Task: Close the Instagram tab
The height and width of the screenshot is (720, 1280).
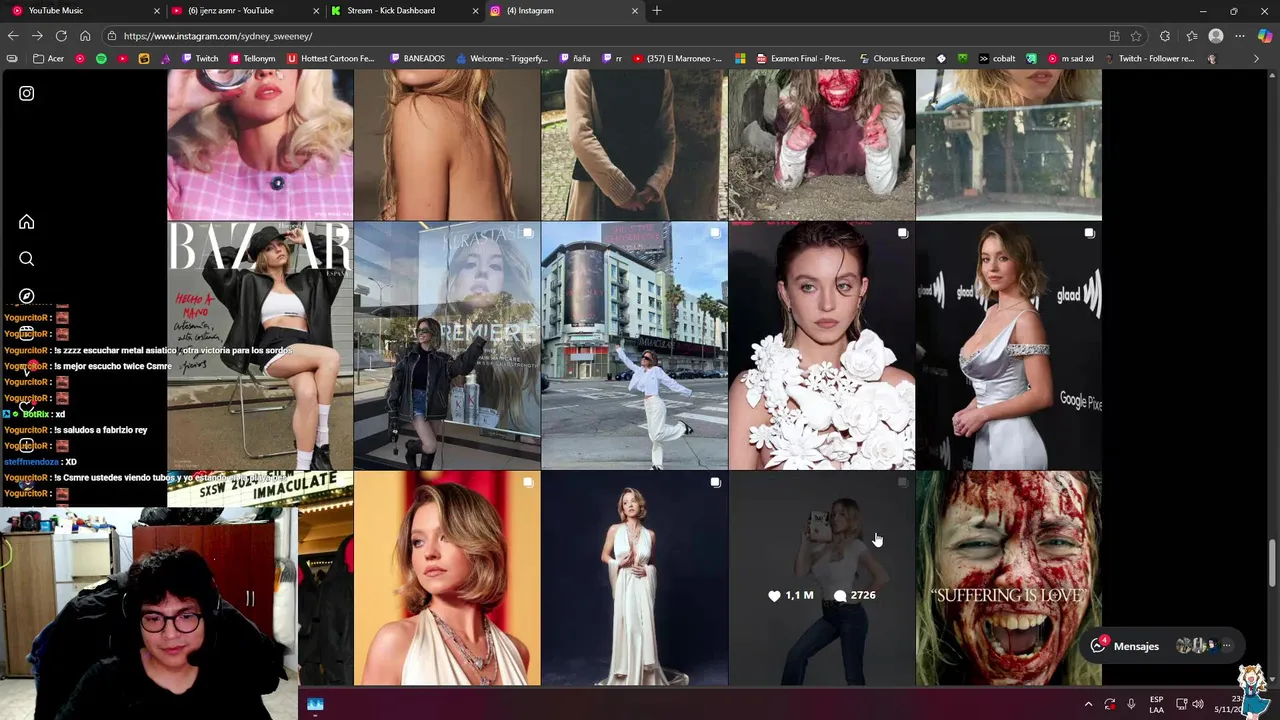Action: point(634,11)
